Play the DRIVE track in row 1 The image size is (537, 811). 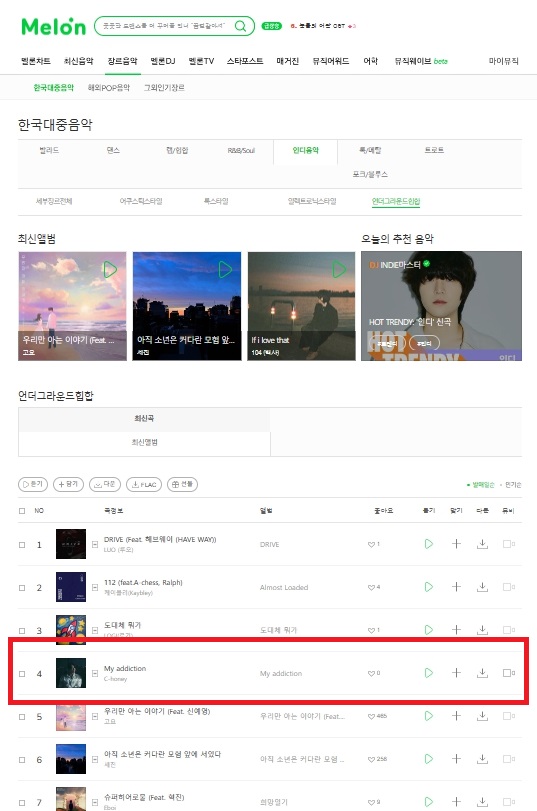point(428,544)
